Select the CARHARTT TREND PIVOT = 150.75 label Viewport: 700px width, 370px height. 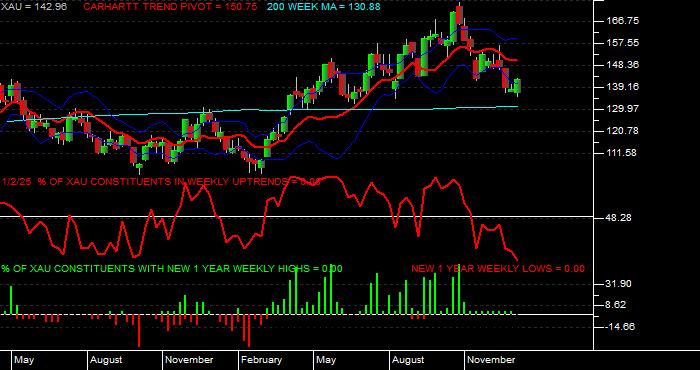coord(170,7)
